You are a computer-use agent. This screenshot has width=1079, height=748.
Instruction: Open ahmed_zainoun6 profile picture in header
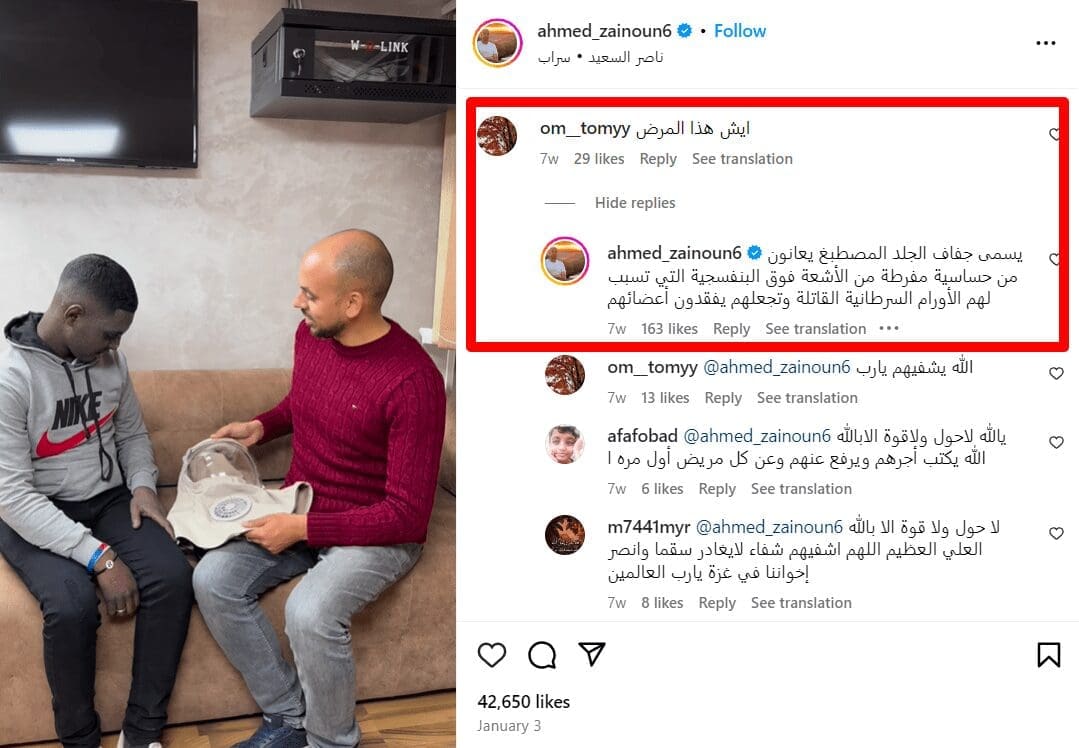497,43
